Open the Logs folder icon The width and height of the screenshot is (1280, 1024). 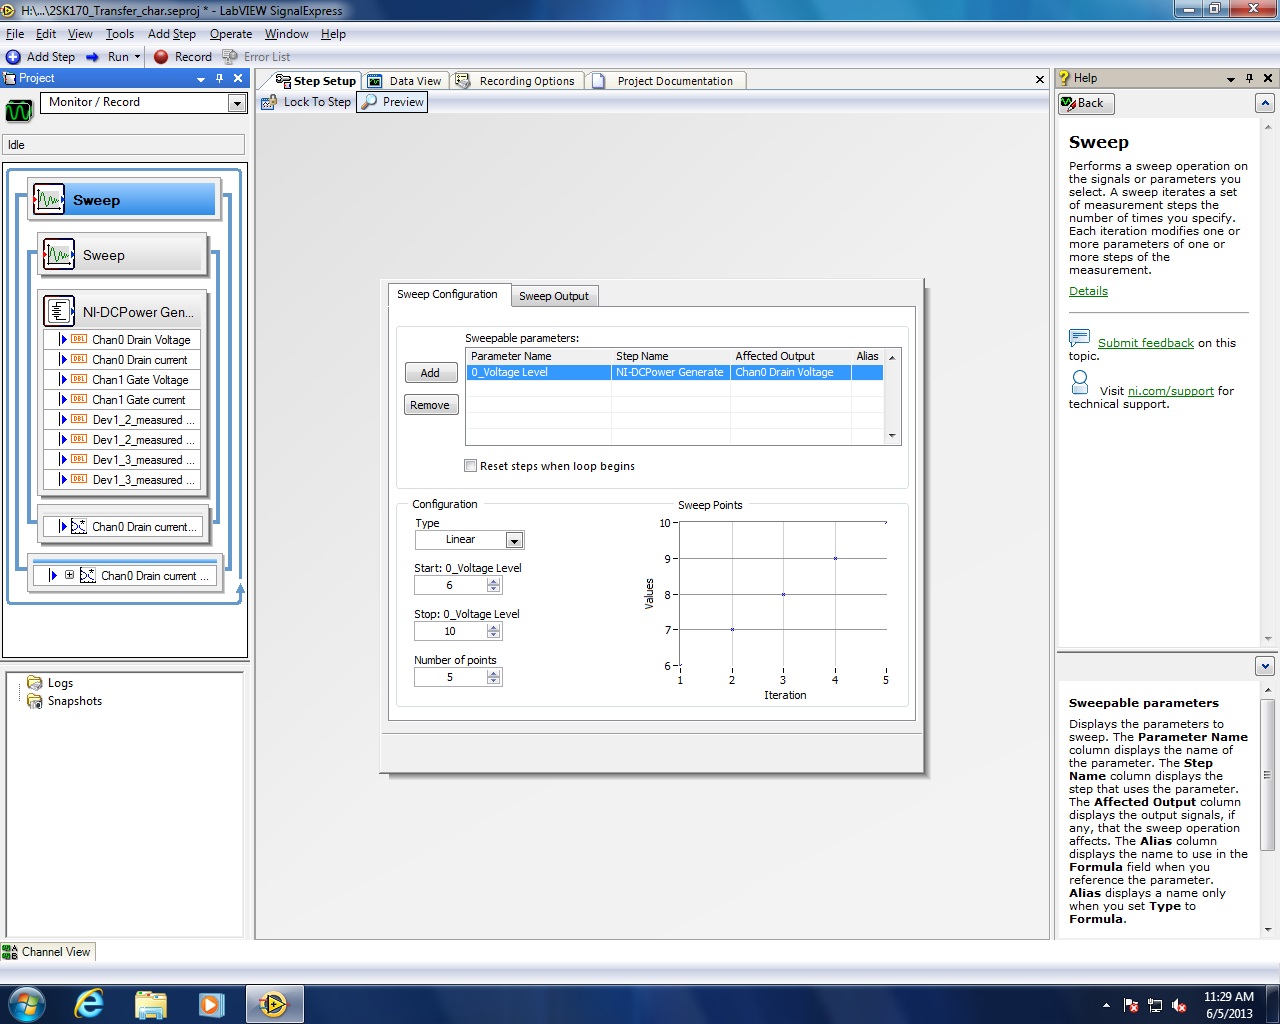(x=35, y=683)
